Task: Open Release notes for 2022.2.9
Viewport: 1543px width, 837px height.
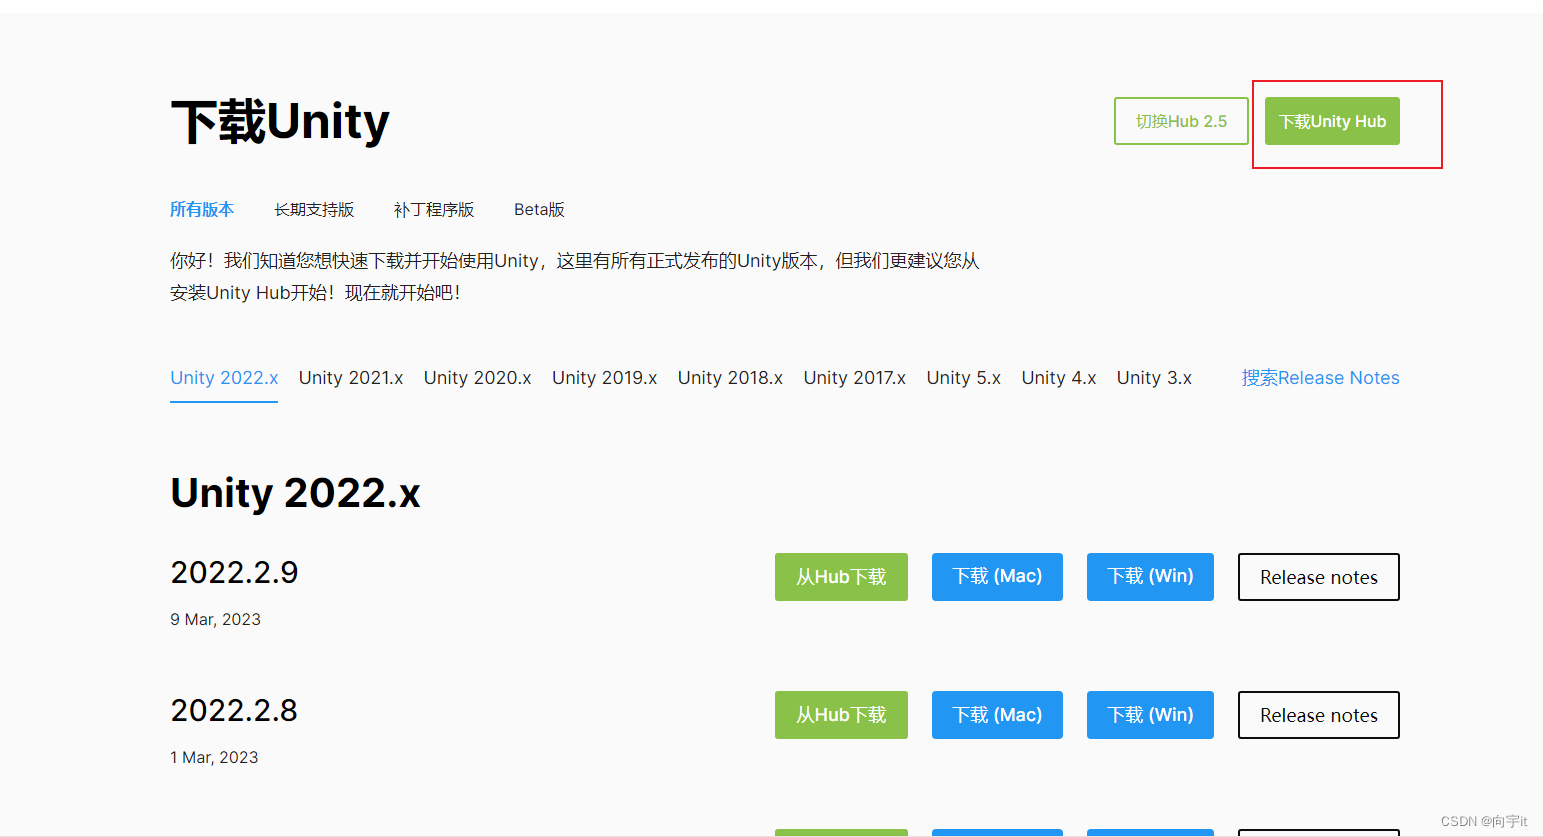Action: click(1318, 577)
